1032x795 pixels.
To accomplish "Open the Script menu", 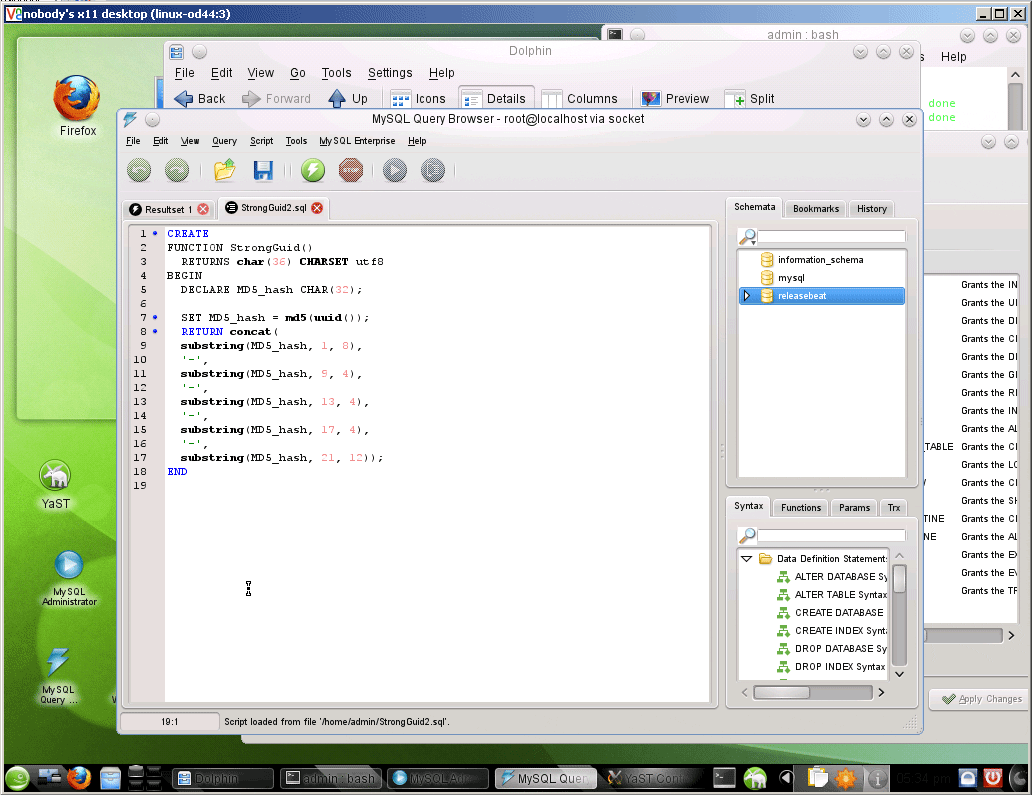I will point(261,141).
